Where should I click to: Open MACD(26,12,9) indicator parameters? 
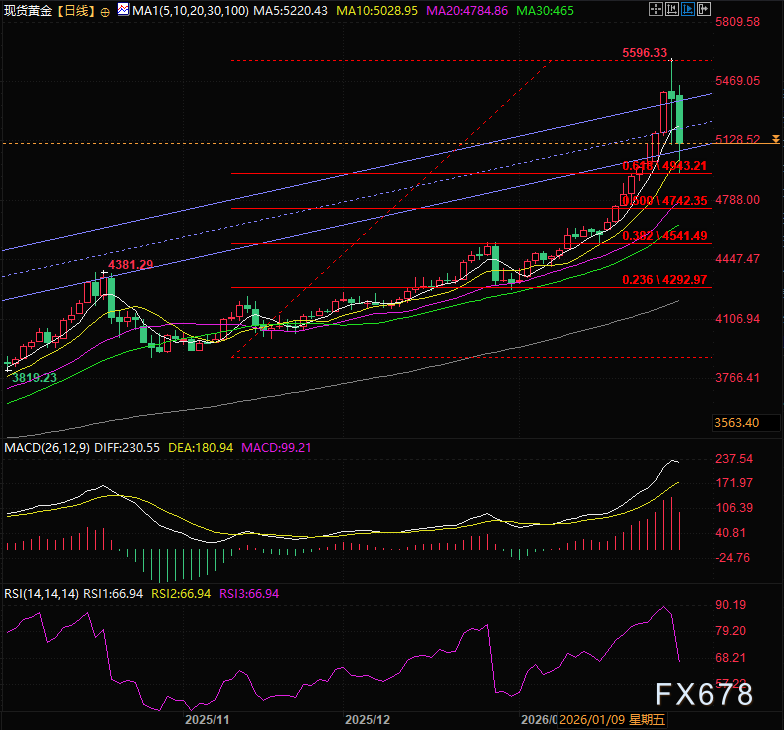[x=46, y=448]
